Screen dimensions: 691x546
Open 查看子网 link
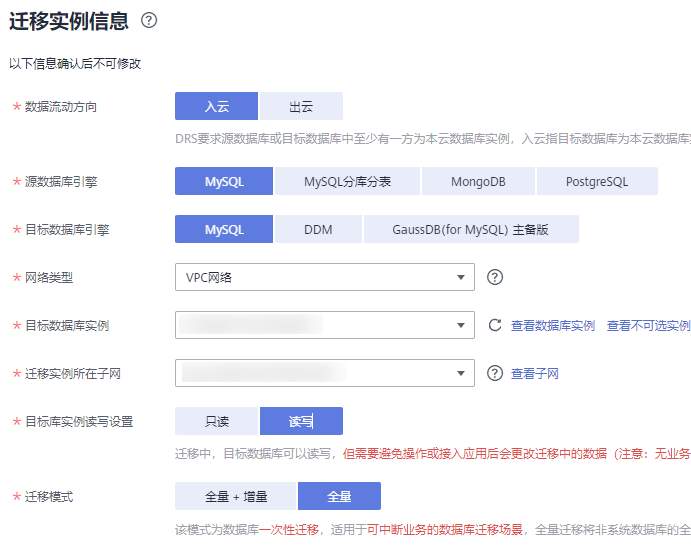click(535, 374)
